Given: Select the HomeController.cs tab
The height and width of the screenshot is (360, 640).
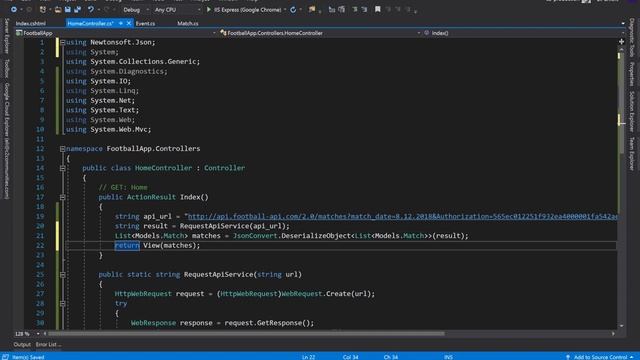Looking at the screenshot, I should (x=91, y=23).
